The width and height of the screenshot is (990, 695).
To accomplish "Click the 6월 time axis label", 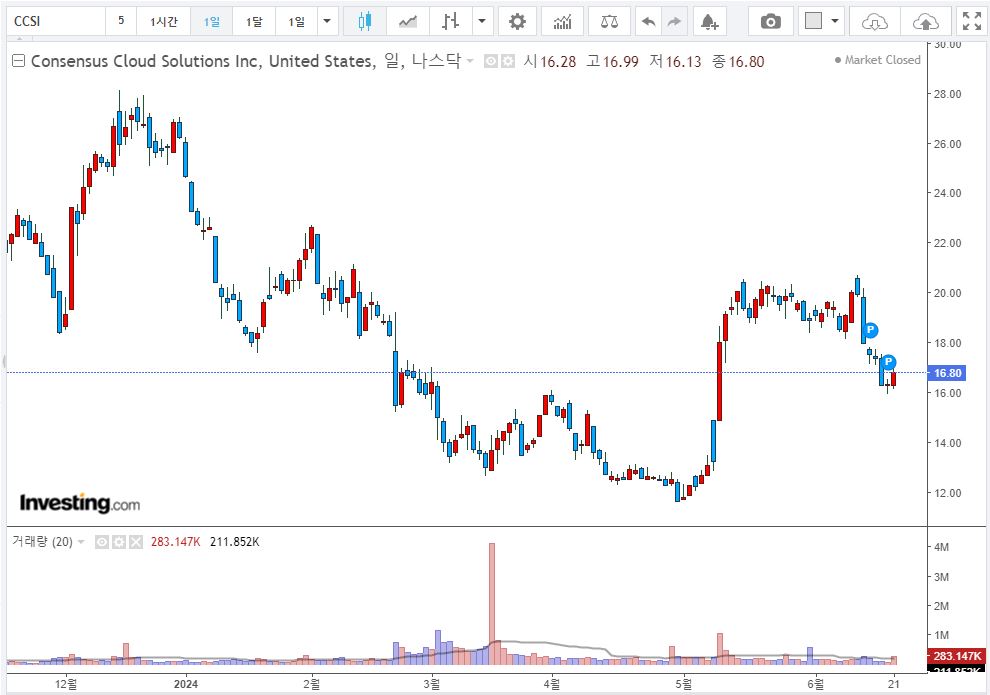I will click(815, 684).
